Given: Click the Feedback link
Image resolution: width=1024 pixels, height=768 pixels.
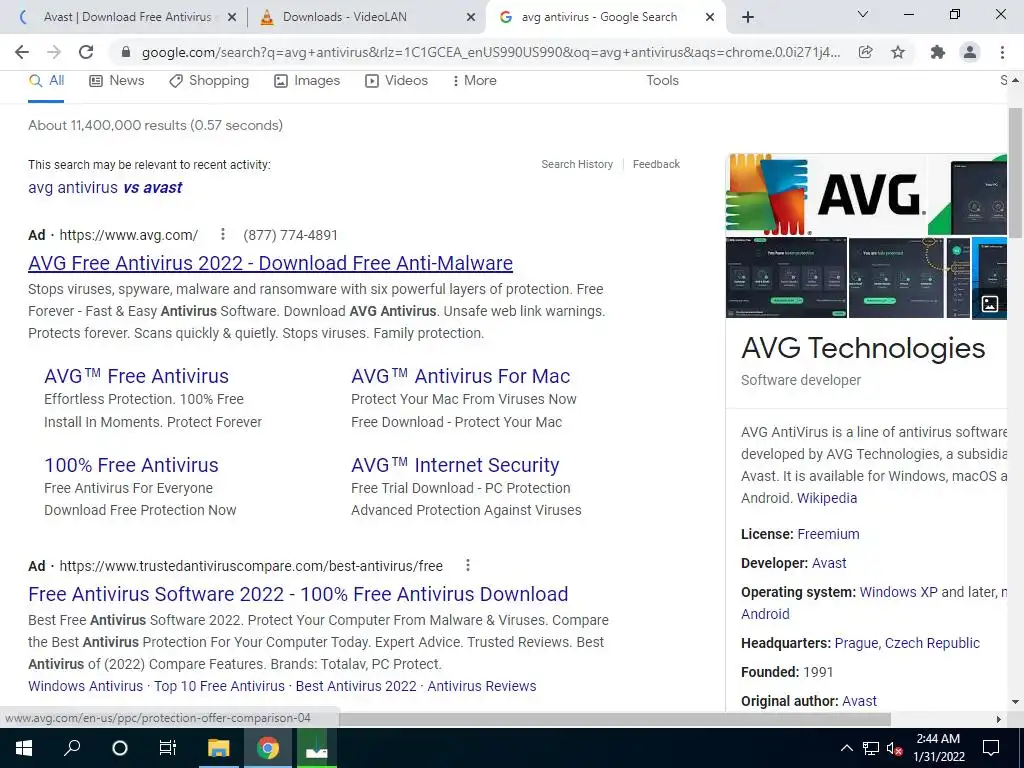Looking at the screenshot, I should pyautogui.click(x=656, y=165).
